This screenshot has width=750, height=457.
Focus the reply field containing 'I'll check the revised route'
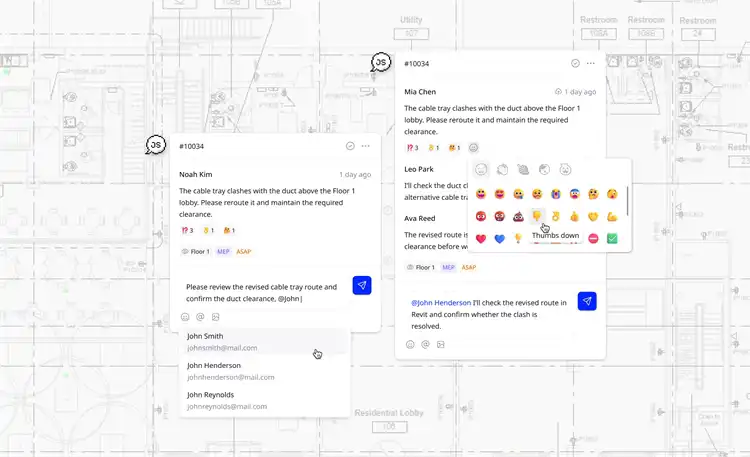490,314
